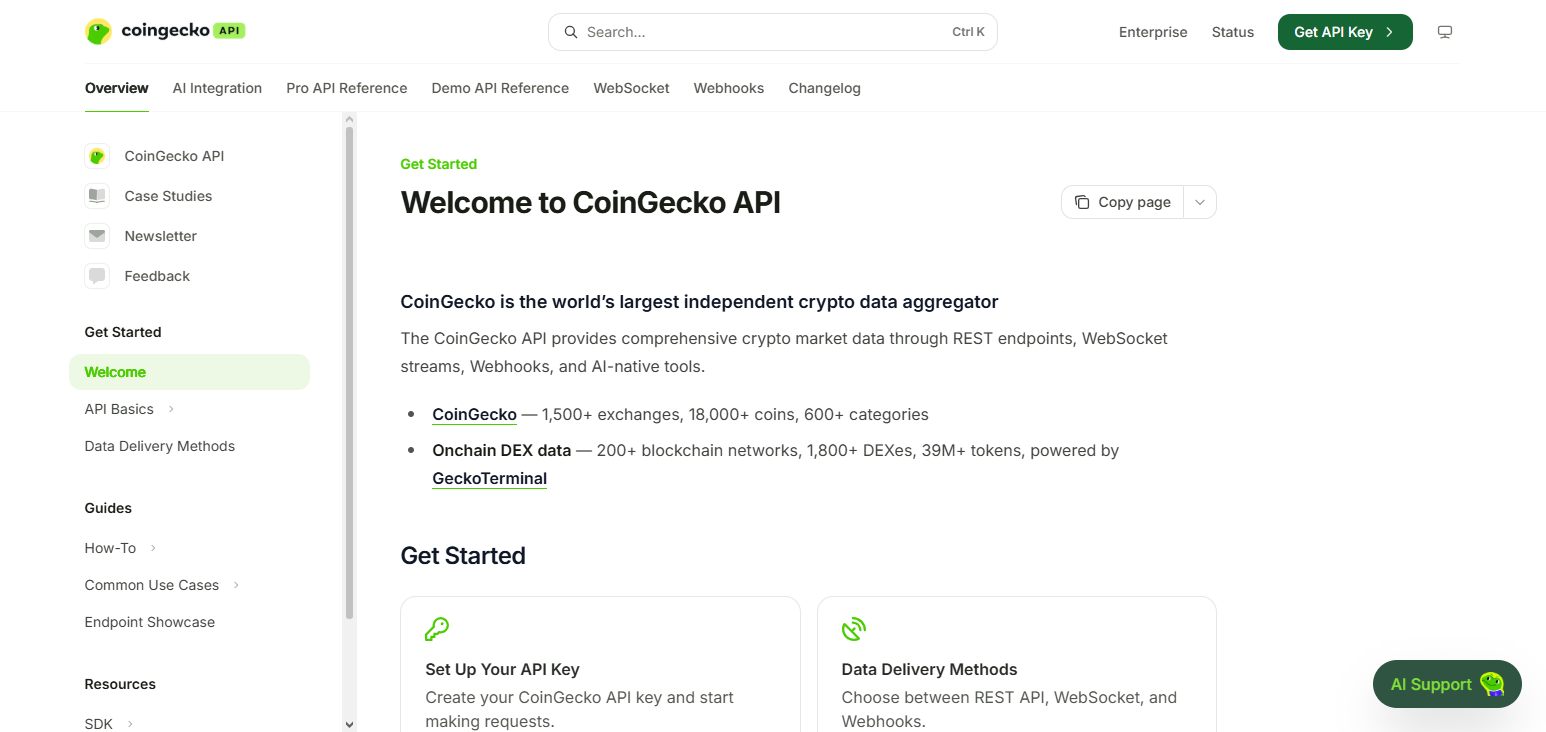
Task: Follow the GeckoTerminal link
Action: click(489, 478)
